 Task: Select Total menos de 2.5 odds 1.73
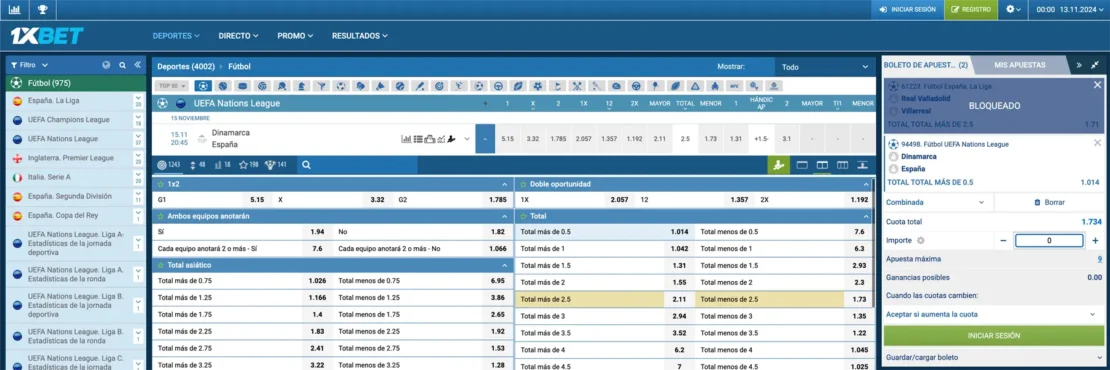pos(859,299)
